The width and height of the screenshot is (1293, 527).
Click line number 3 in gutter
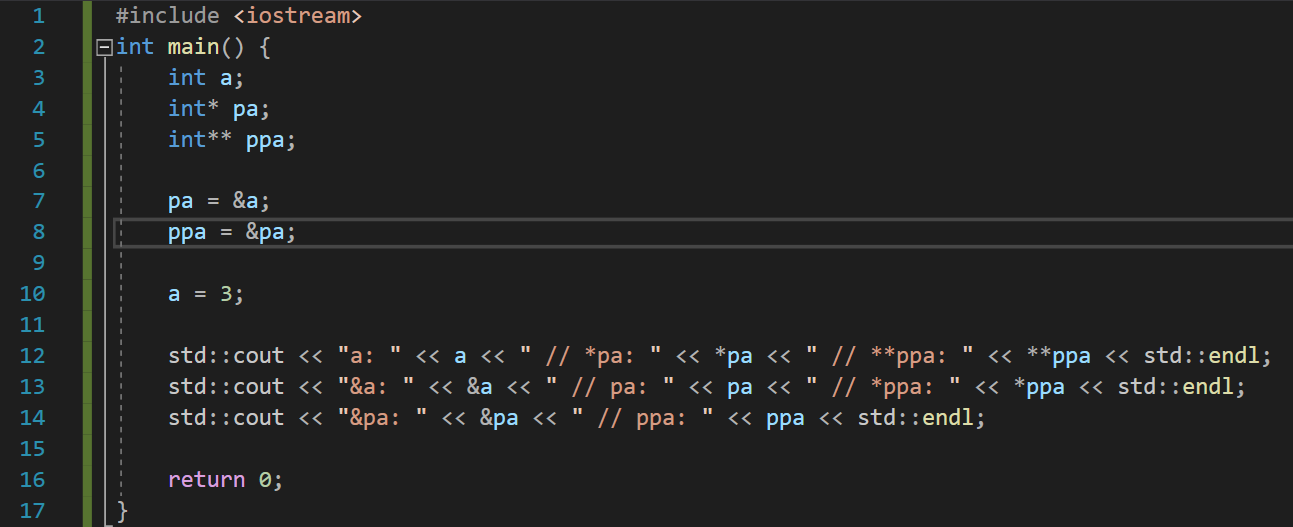click(x=38, y=78)
